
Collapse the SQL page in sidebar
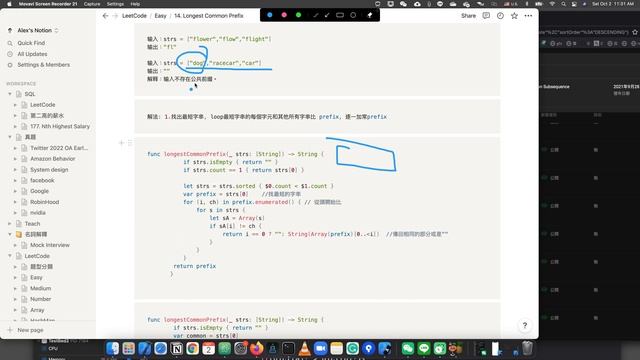[x=10, y=94]
